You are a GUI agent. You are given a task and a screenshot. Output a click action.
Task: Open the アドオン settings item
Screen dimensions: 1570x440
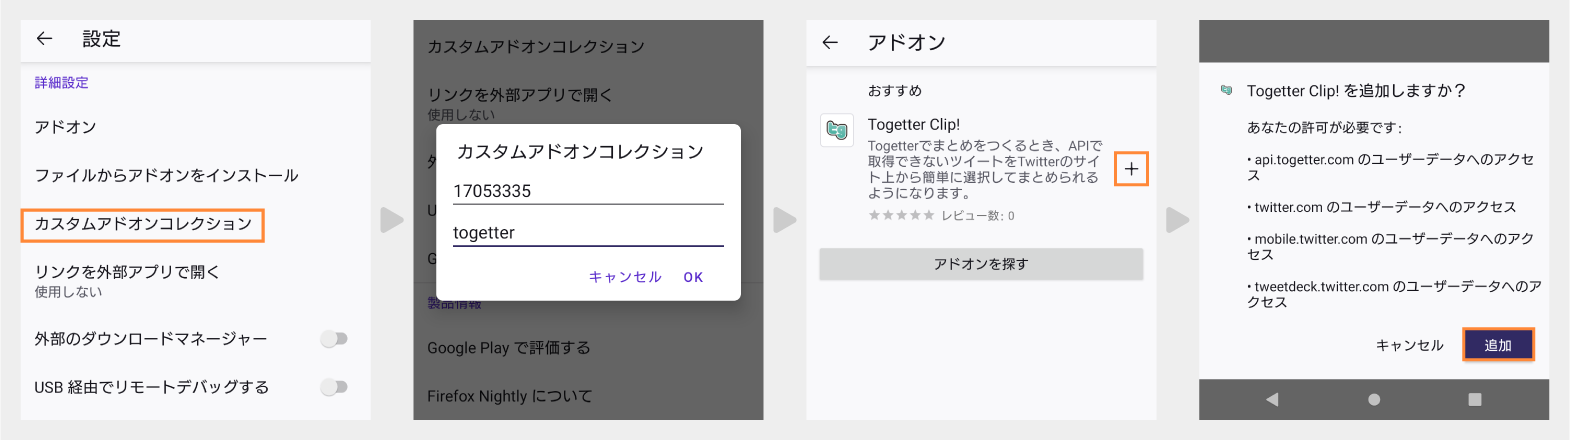[x=66, y=127]
